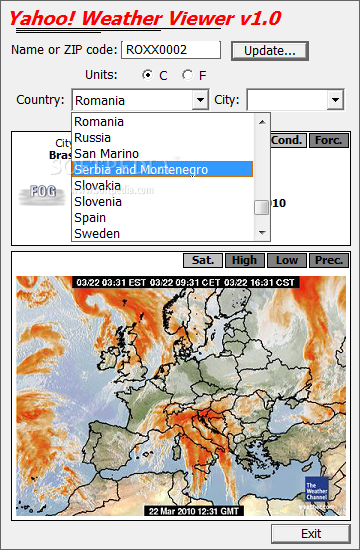Choose Spain from the country list
The image size is (360, 550).
(x=162, y=217)
